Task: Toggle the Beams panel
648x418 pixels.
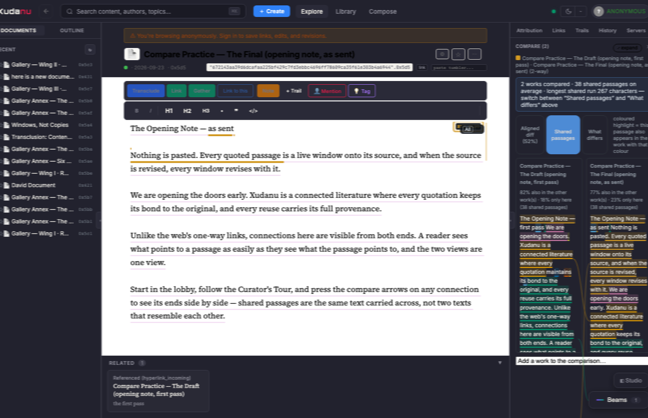Action: point(617,400)
